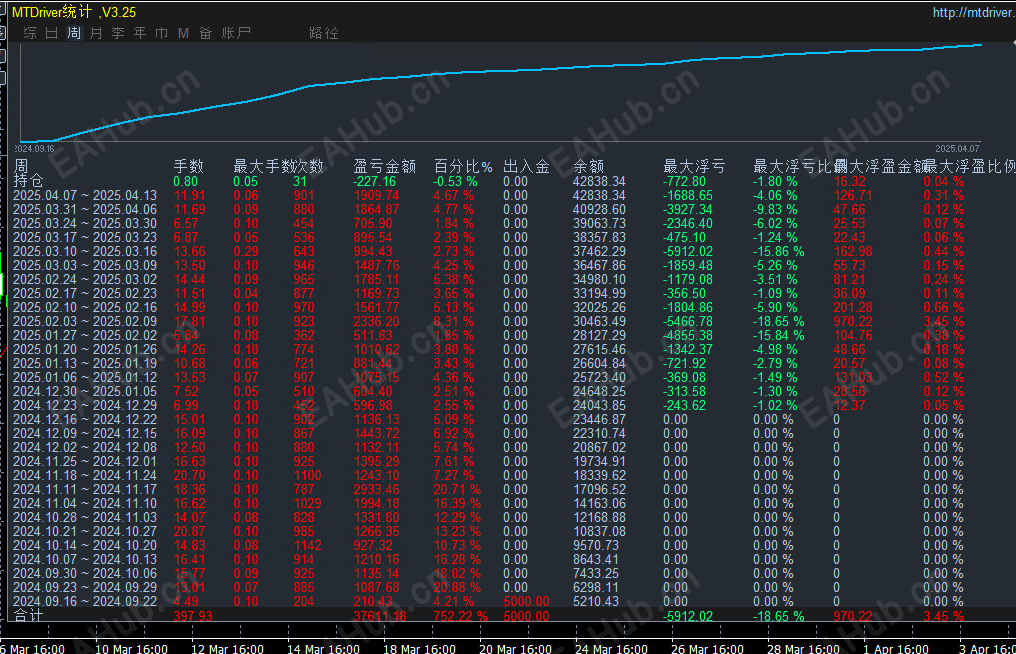Open the 币 currency tab
Screen dimensions: 1016x654
[x=162, y=33]
